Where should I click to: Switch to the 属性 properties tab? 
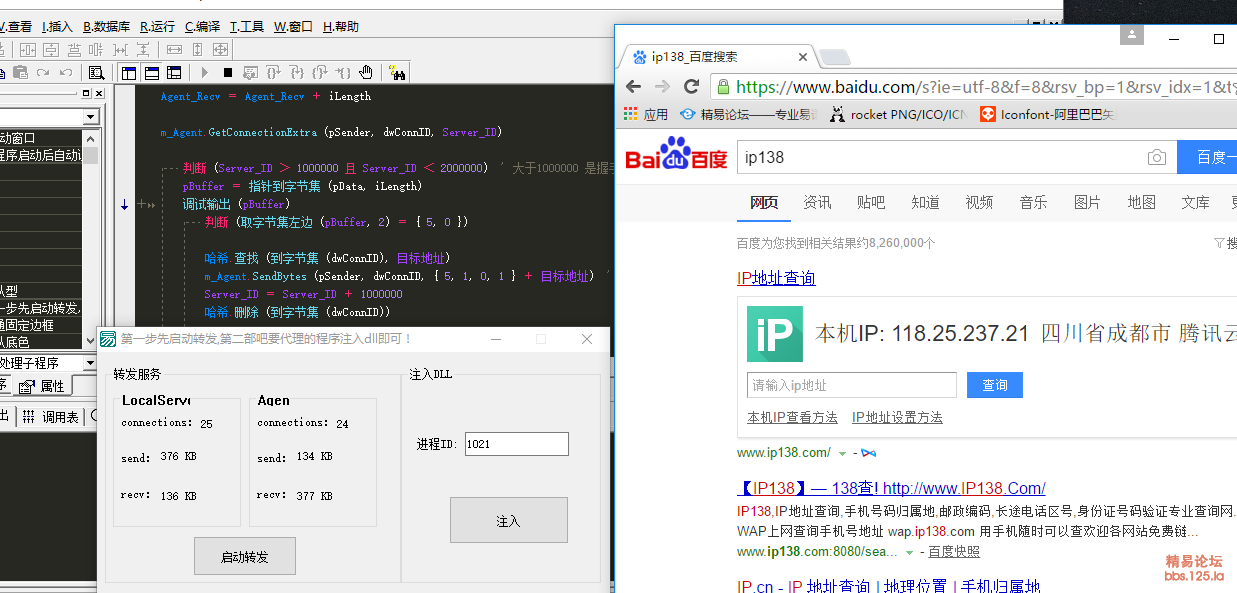point(43,386)
